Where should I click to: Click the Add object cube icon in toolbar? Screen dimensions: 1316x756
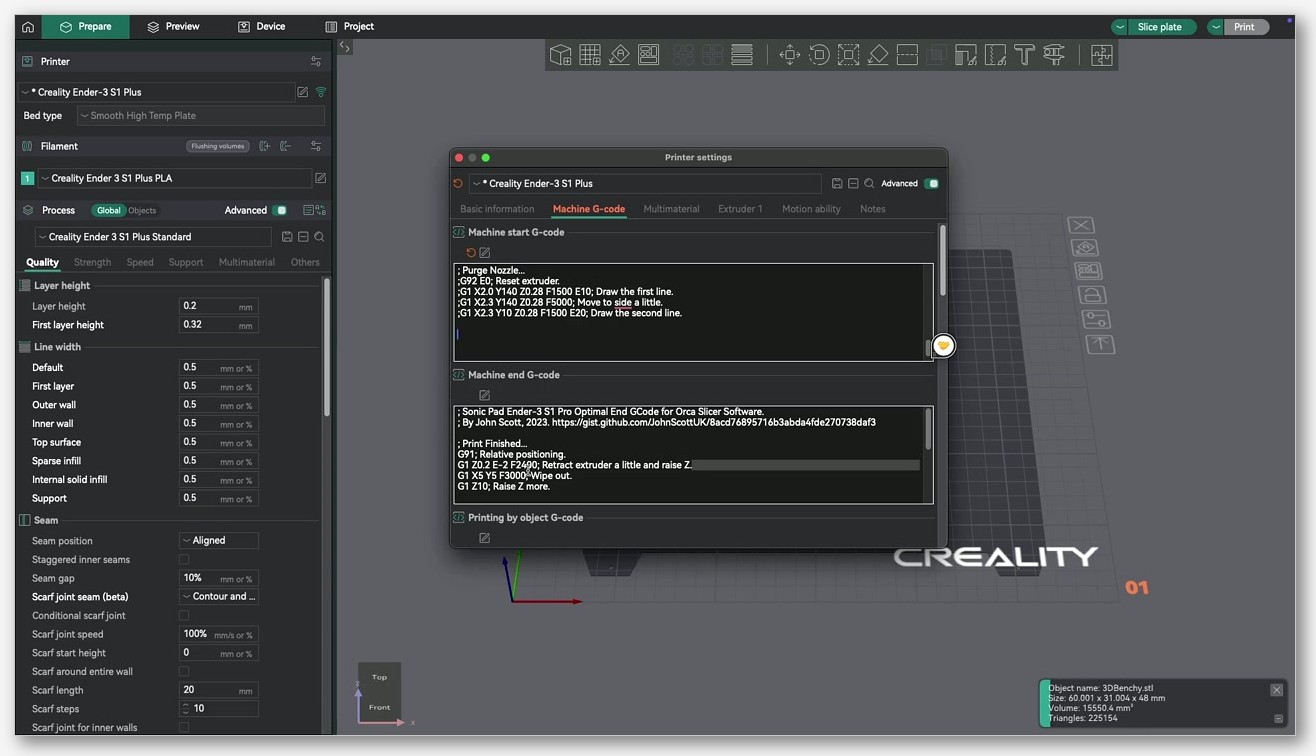click(x=560, y=55)
